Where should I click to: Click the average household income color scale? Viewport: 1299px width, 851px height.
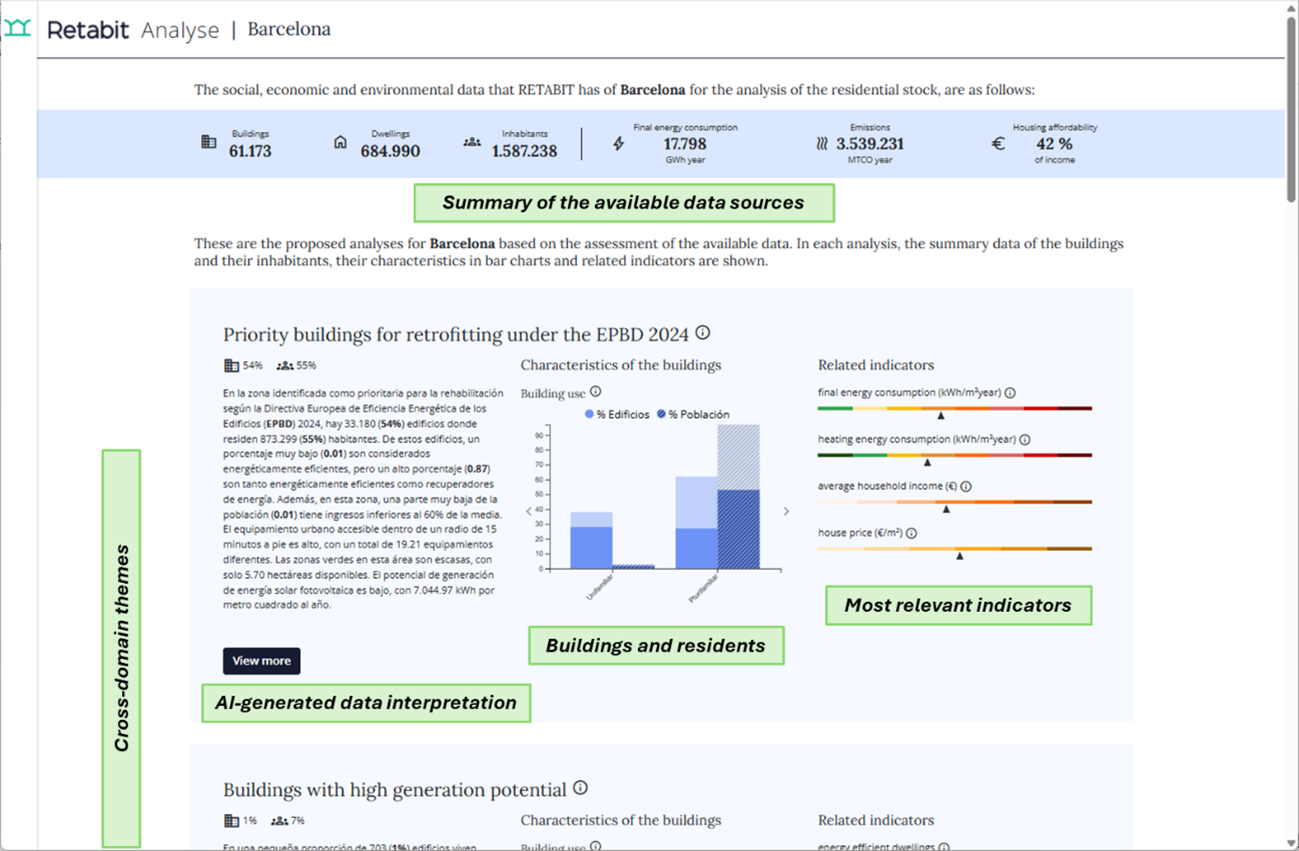coord(954,502)
